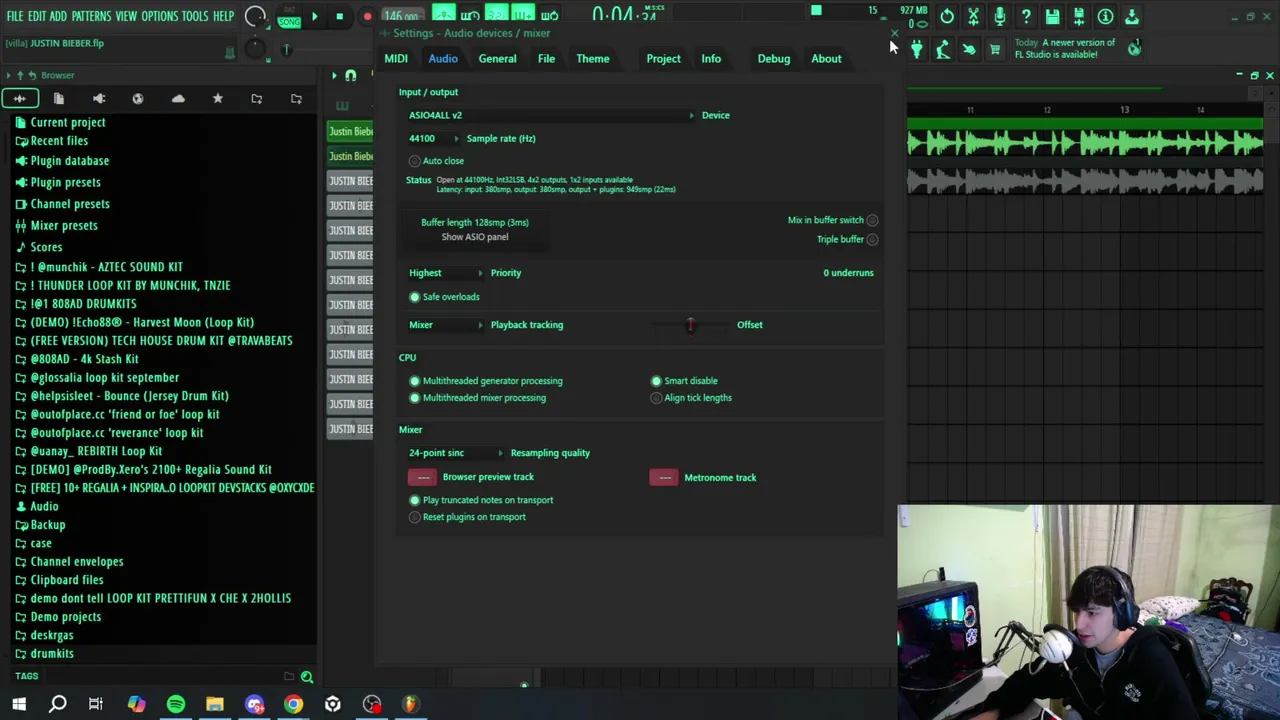
Task: Click the scissors cut-tool icon in toolbar
Action: pyautogui.click(x=973, y=16)
